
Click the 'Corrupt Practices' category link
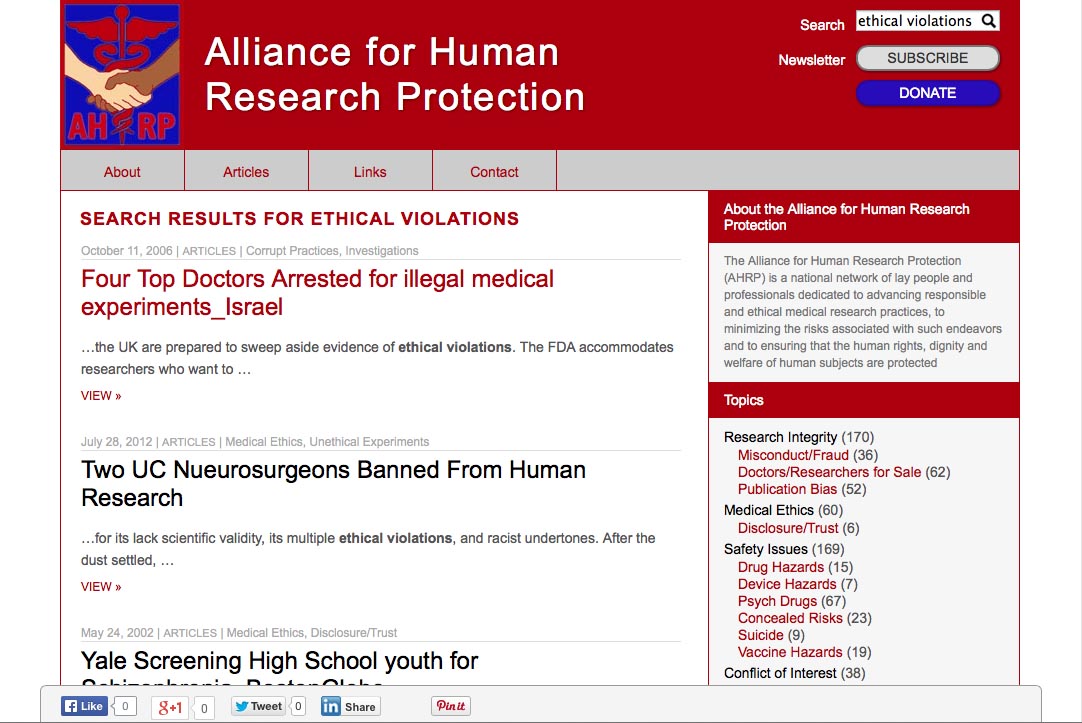(293, 250)
